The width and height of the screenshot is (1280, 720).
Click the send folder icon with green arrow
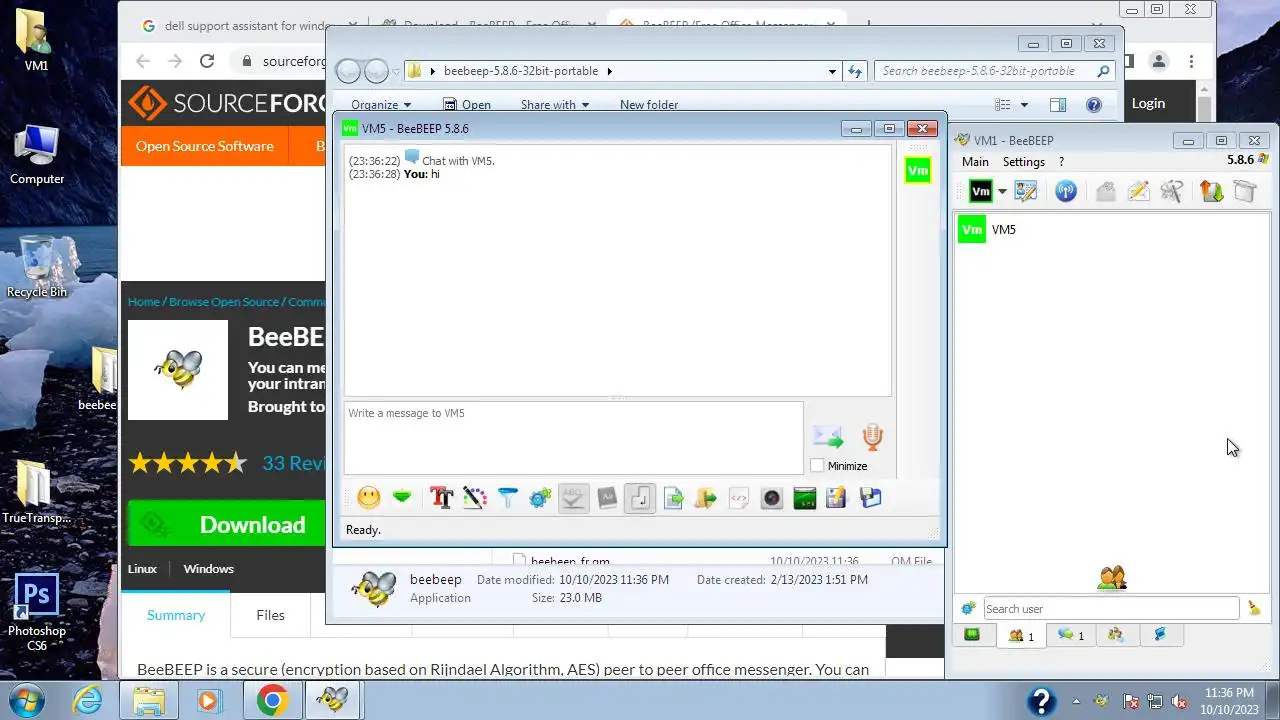pos(706,497)
